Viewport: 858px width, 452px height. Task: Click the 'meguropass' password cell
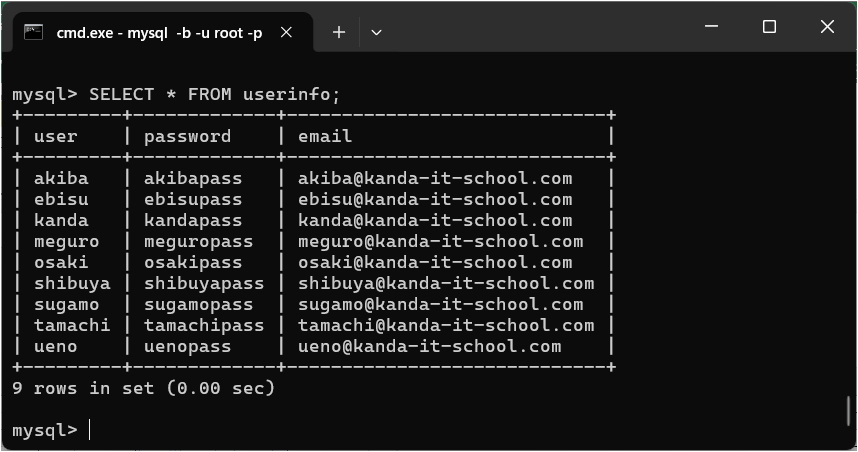click(x=198, y=242)
